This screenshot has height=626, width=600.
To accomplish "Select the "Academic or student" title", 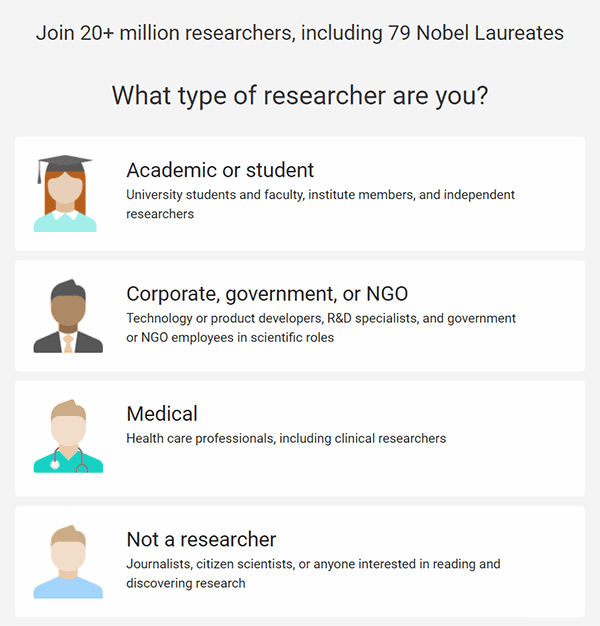I will tap(220, 170).
